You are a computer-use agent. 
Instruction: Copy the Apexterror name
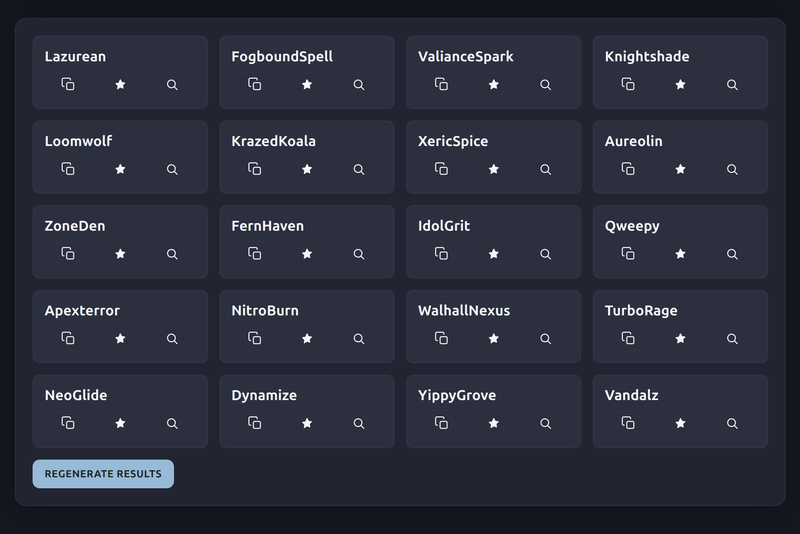[68, 338]
